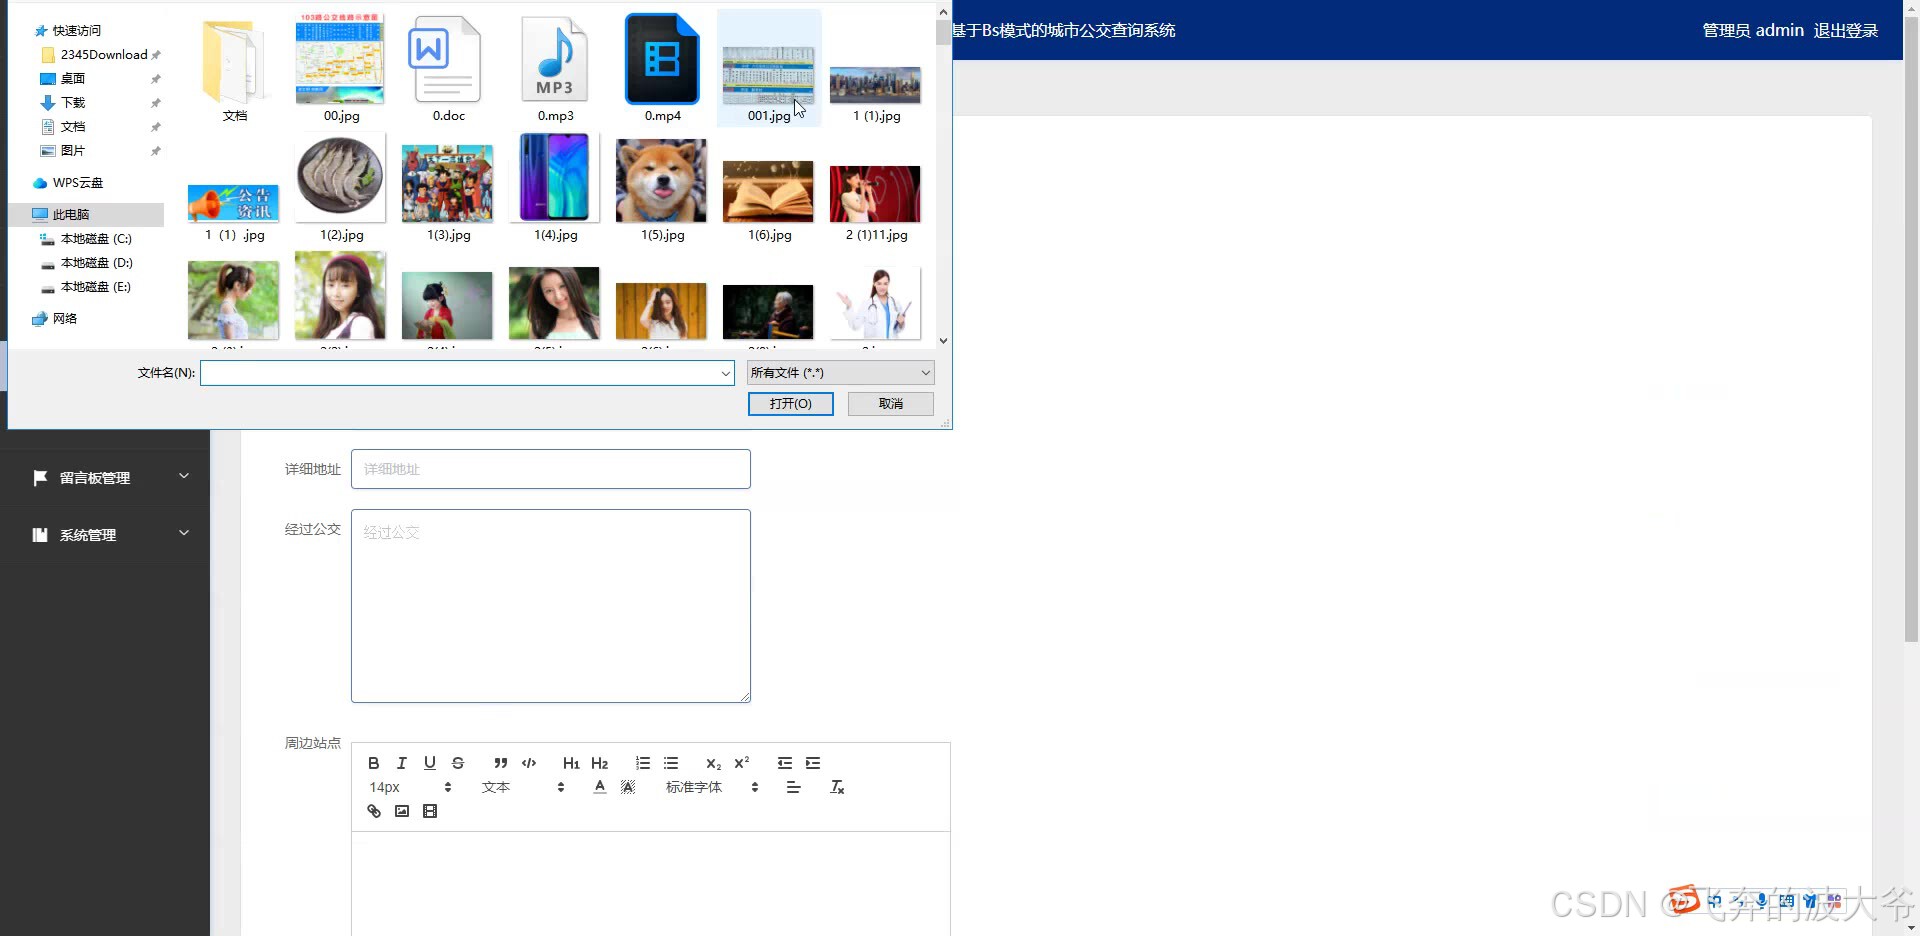Go to 桌面 in the navigation pane
The image size is (1920, 936).
73,79
